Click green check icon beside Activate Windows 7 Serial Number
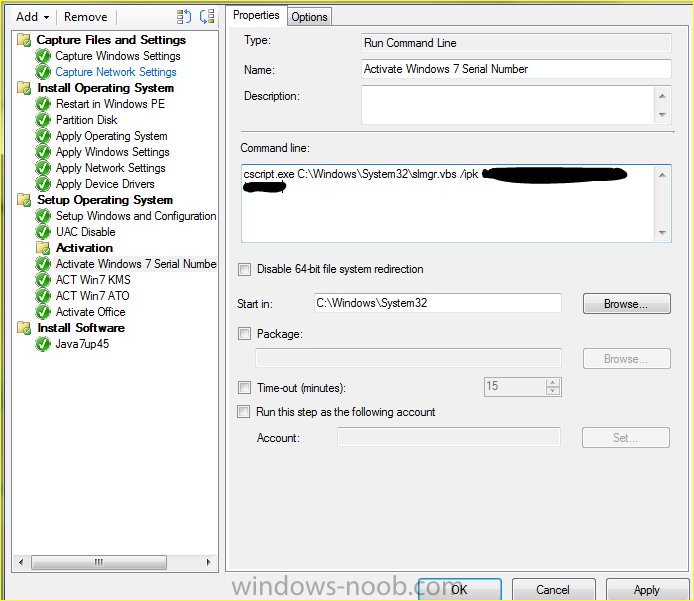694x601 pixels. (43, 264)
